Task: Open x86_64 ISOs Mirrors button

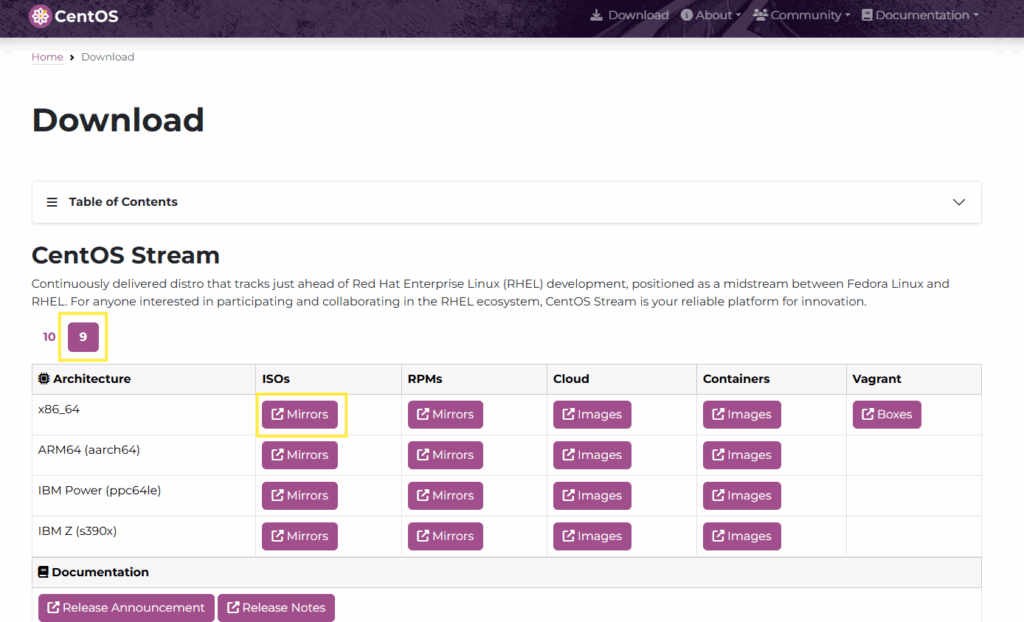Action: point(300,415)
